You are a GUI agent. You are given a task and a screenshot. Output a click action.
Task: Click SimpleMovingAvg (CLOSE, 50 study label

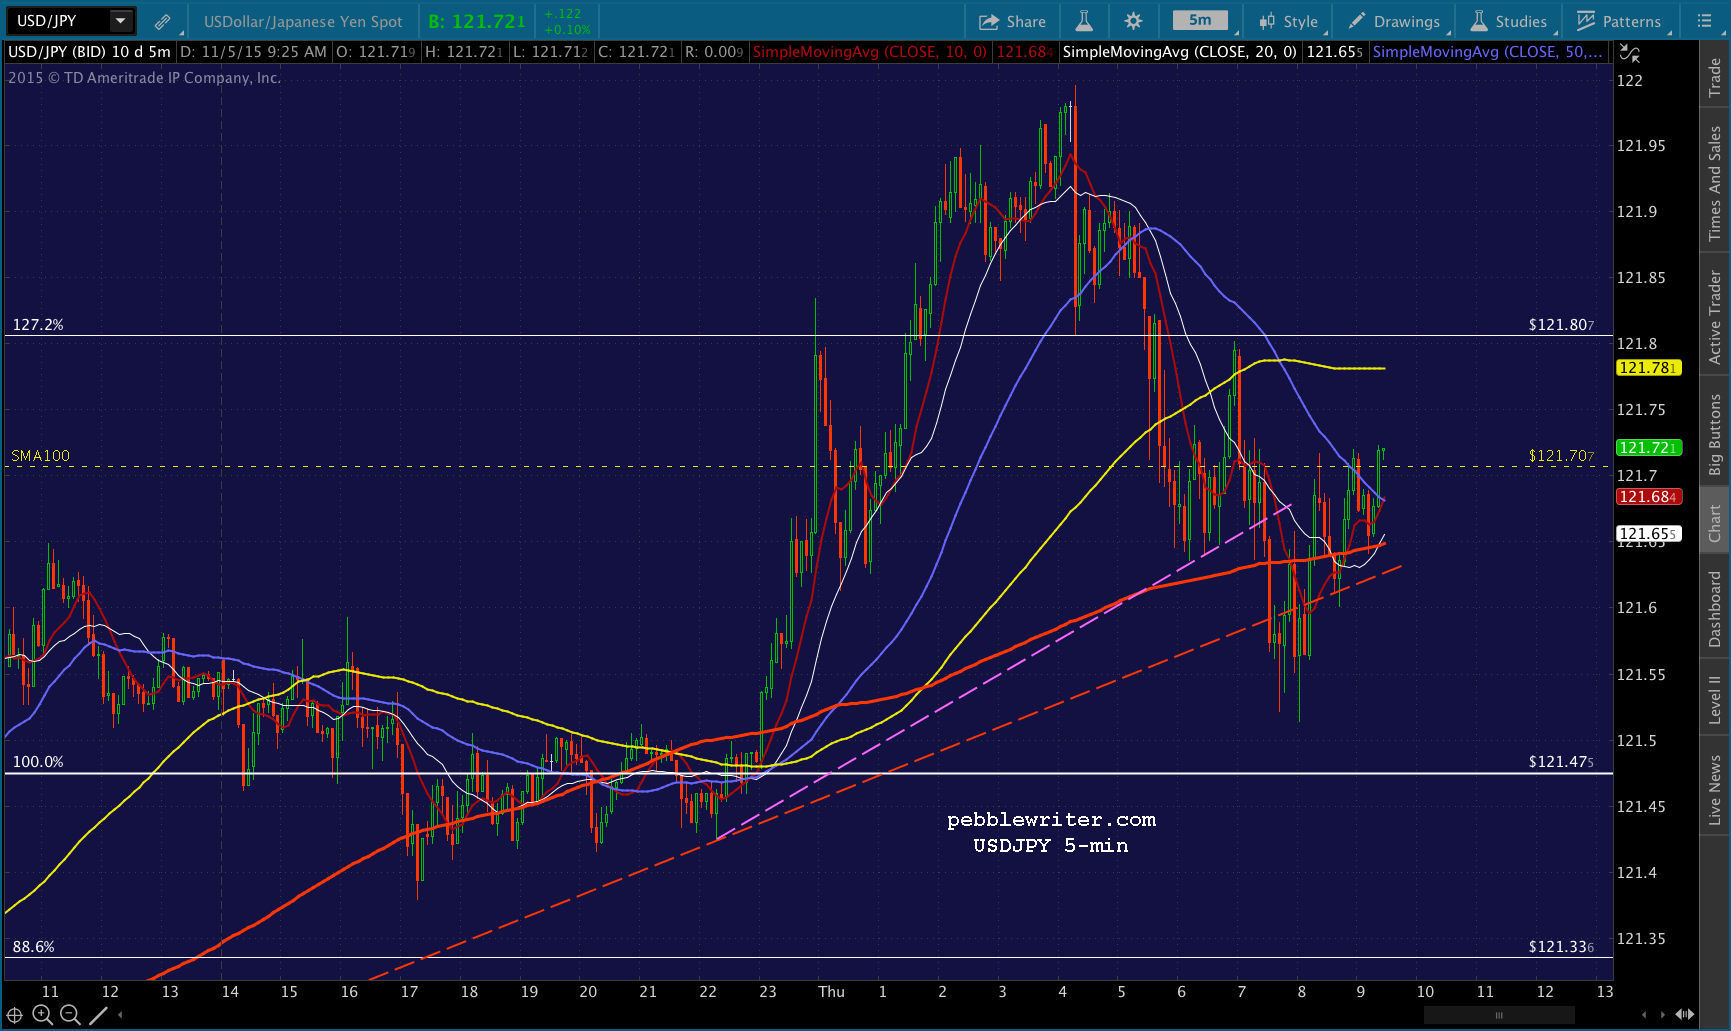1488,52
